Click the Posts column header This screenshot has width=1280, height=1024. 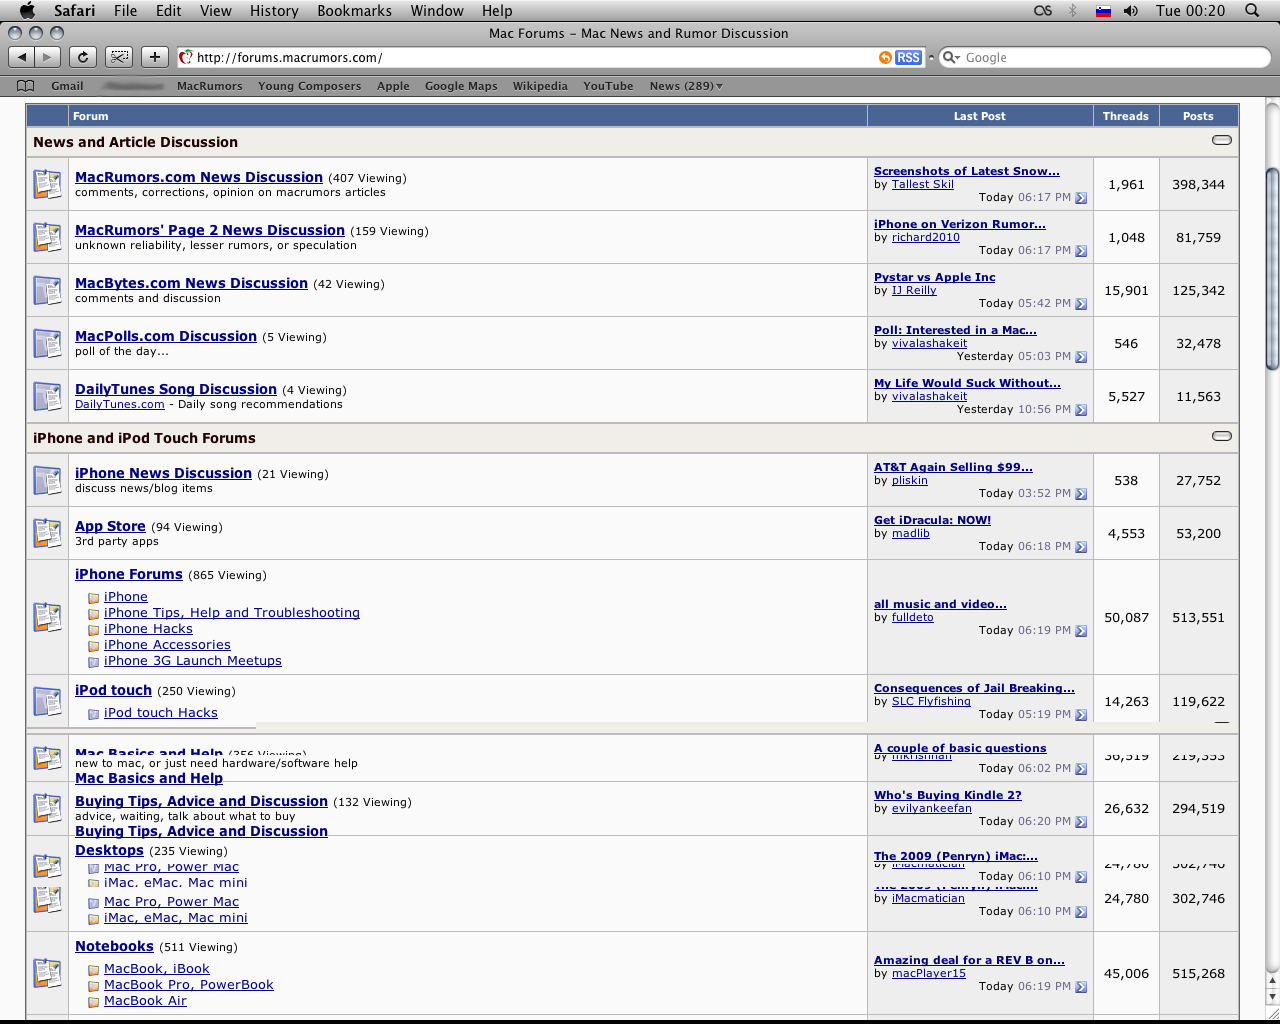[x=1198, y=116]
